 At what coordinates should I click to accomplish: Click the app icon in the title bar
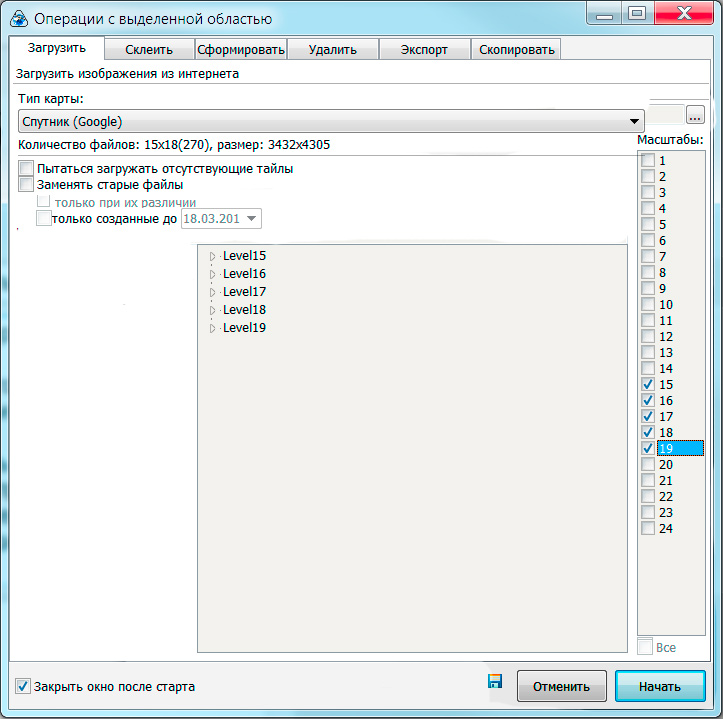tap(17, 17)
